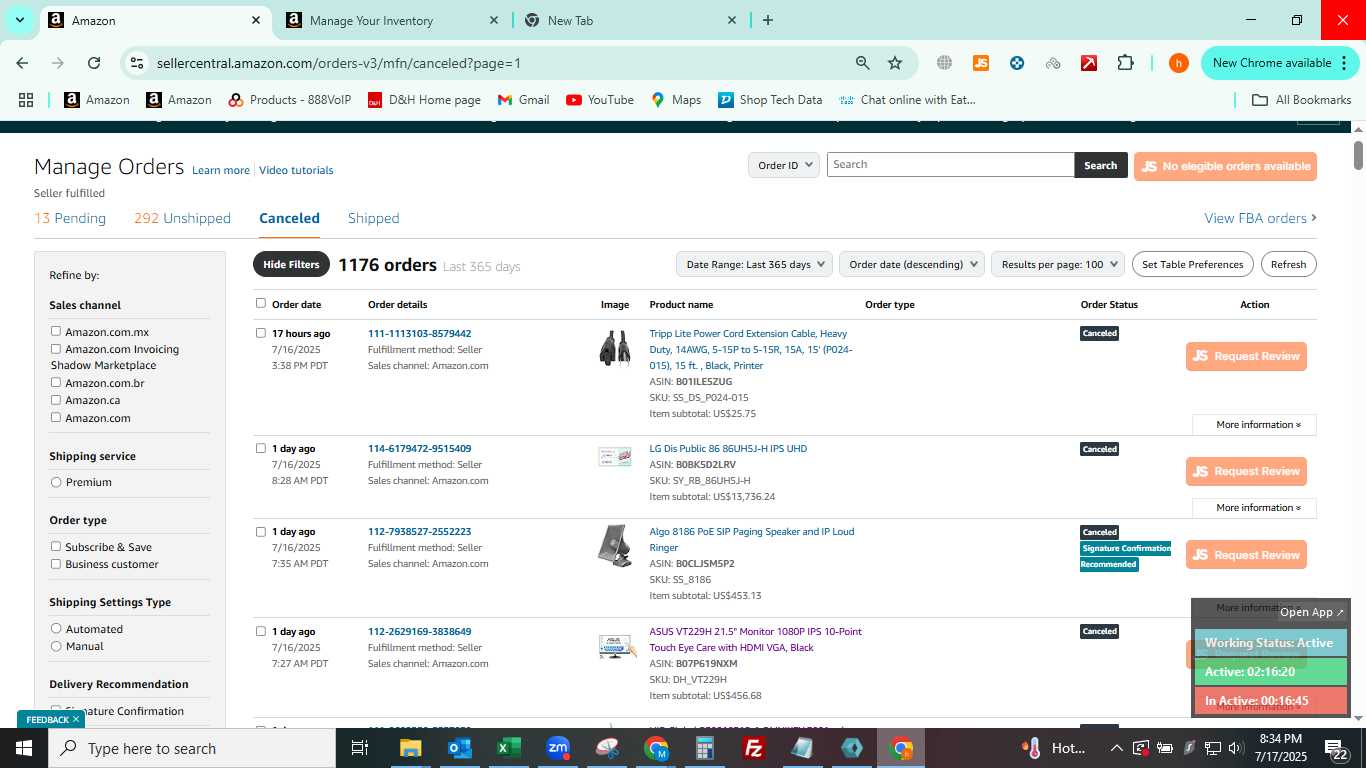Check the Amazon.com.mx sales channel
This screenshot has width=1366, height=768.
pos(56,331)
